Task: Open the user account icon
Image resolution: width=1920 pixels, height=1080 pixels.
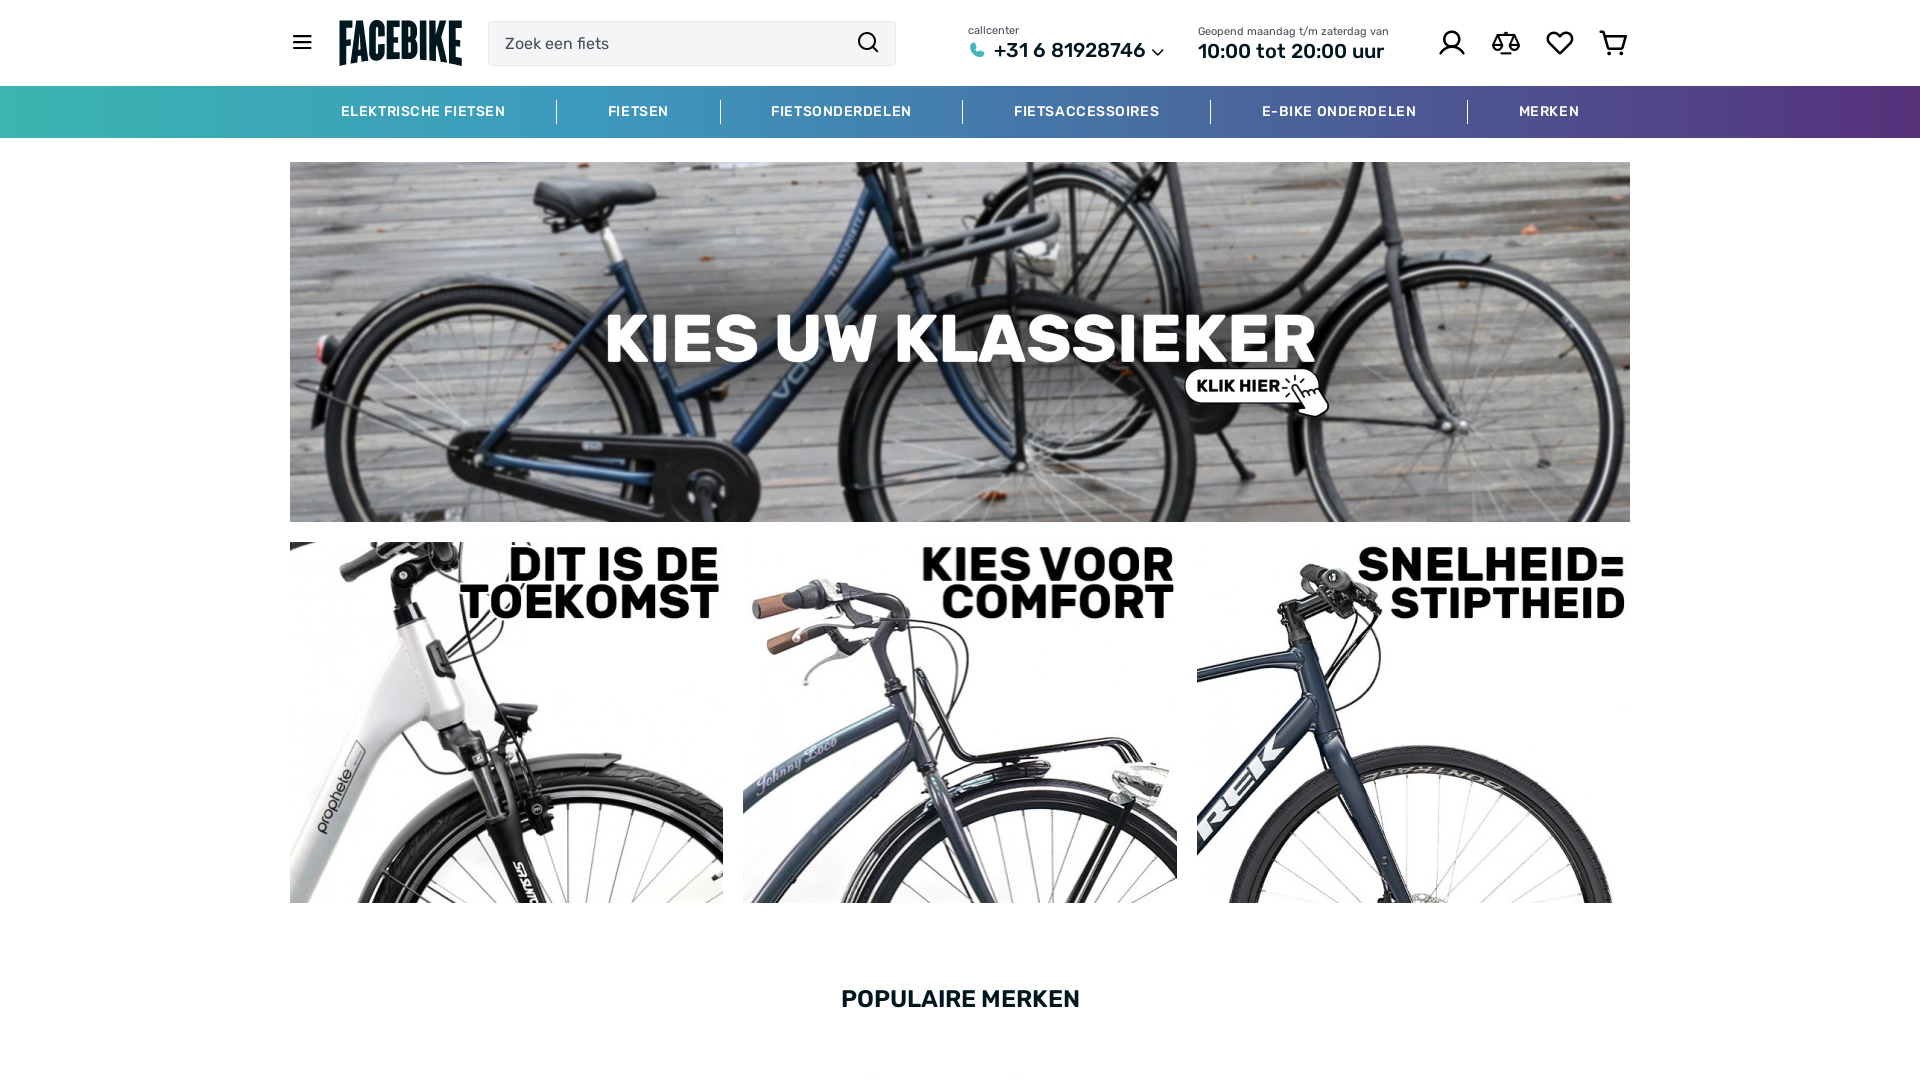Action: click(x=1452, y=43)
